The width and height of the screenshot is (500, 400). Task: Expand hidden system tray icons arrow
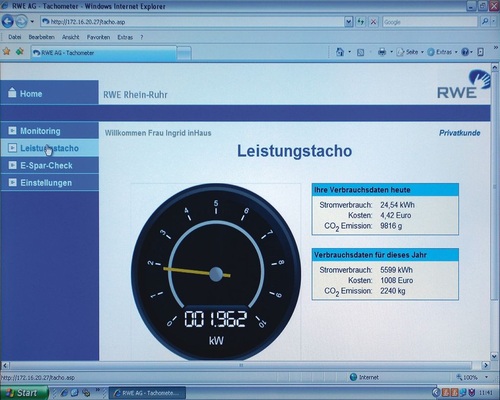coord(436,392)
